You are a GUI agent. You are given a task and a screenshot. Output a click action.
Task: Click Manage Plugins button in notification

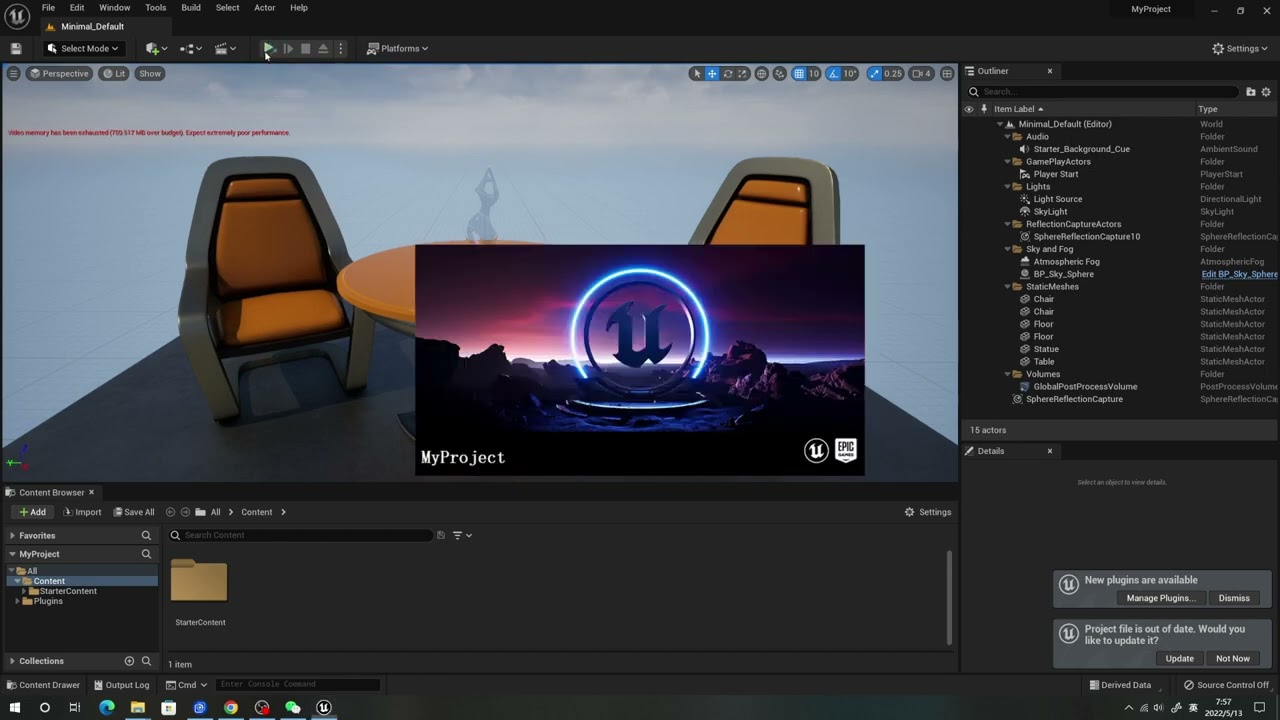[1160, 598]
